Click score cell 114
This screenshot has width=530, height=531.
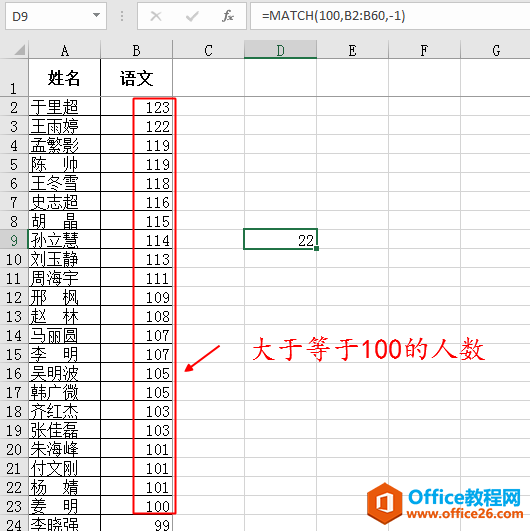[x=136, y=240]
